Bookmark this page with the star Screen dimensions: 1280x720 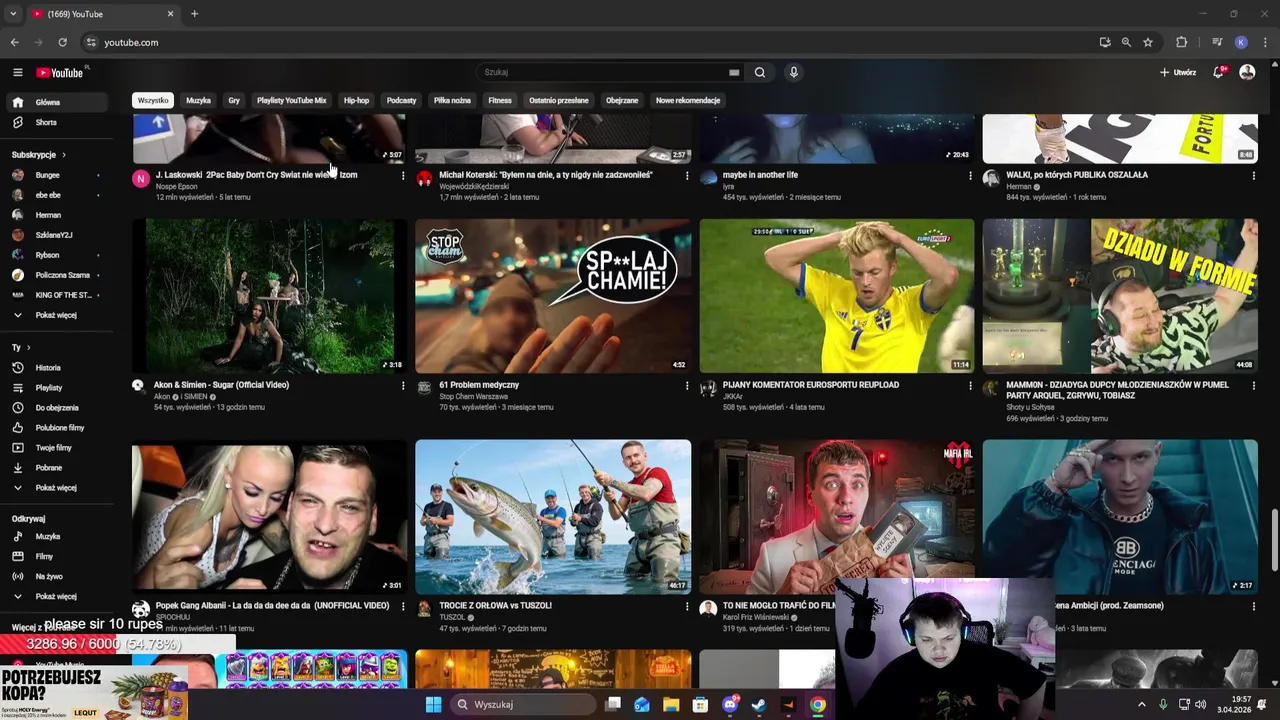click(x=1148, y=42)
